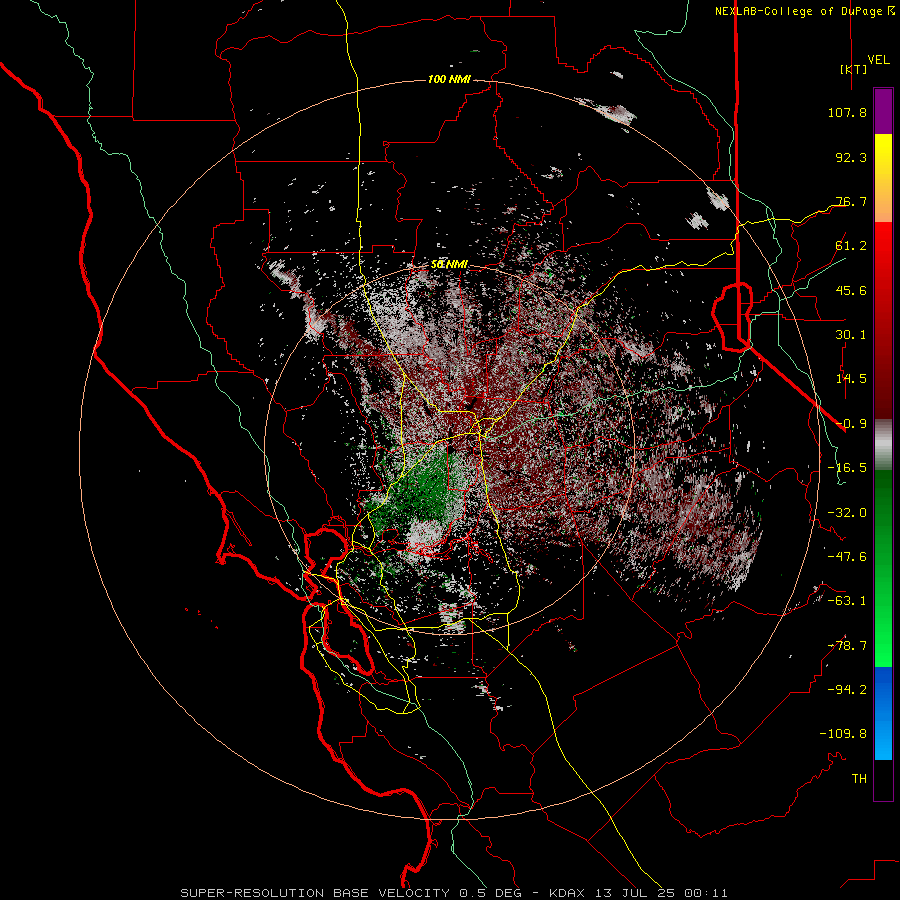Click the -94.2 scale value
The height and width of the screenshot is (900, 900).
(847, 689)
